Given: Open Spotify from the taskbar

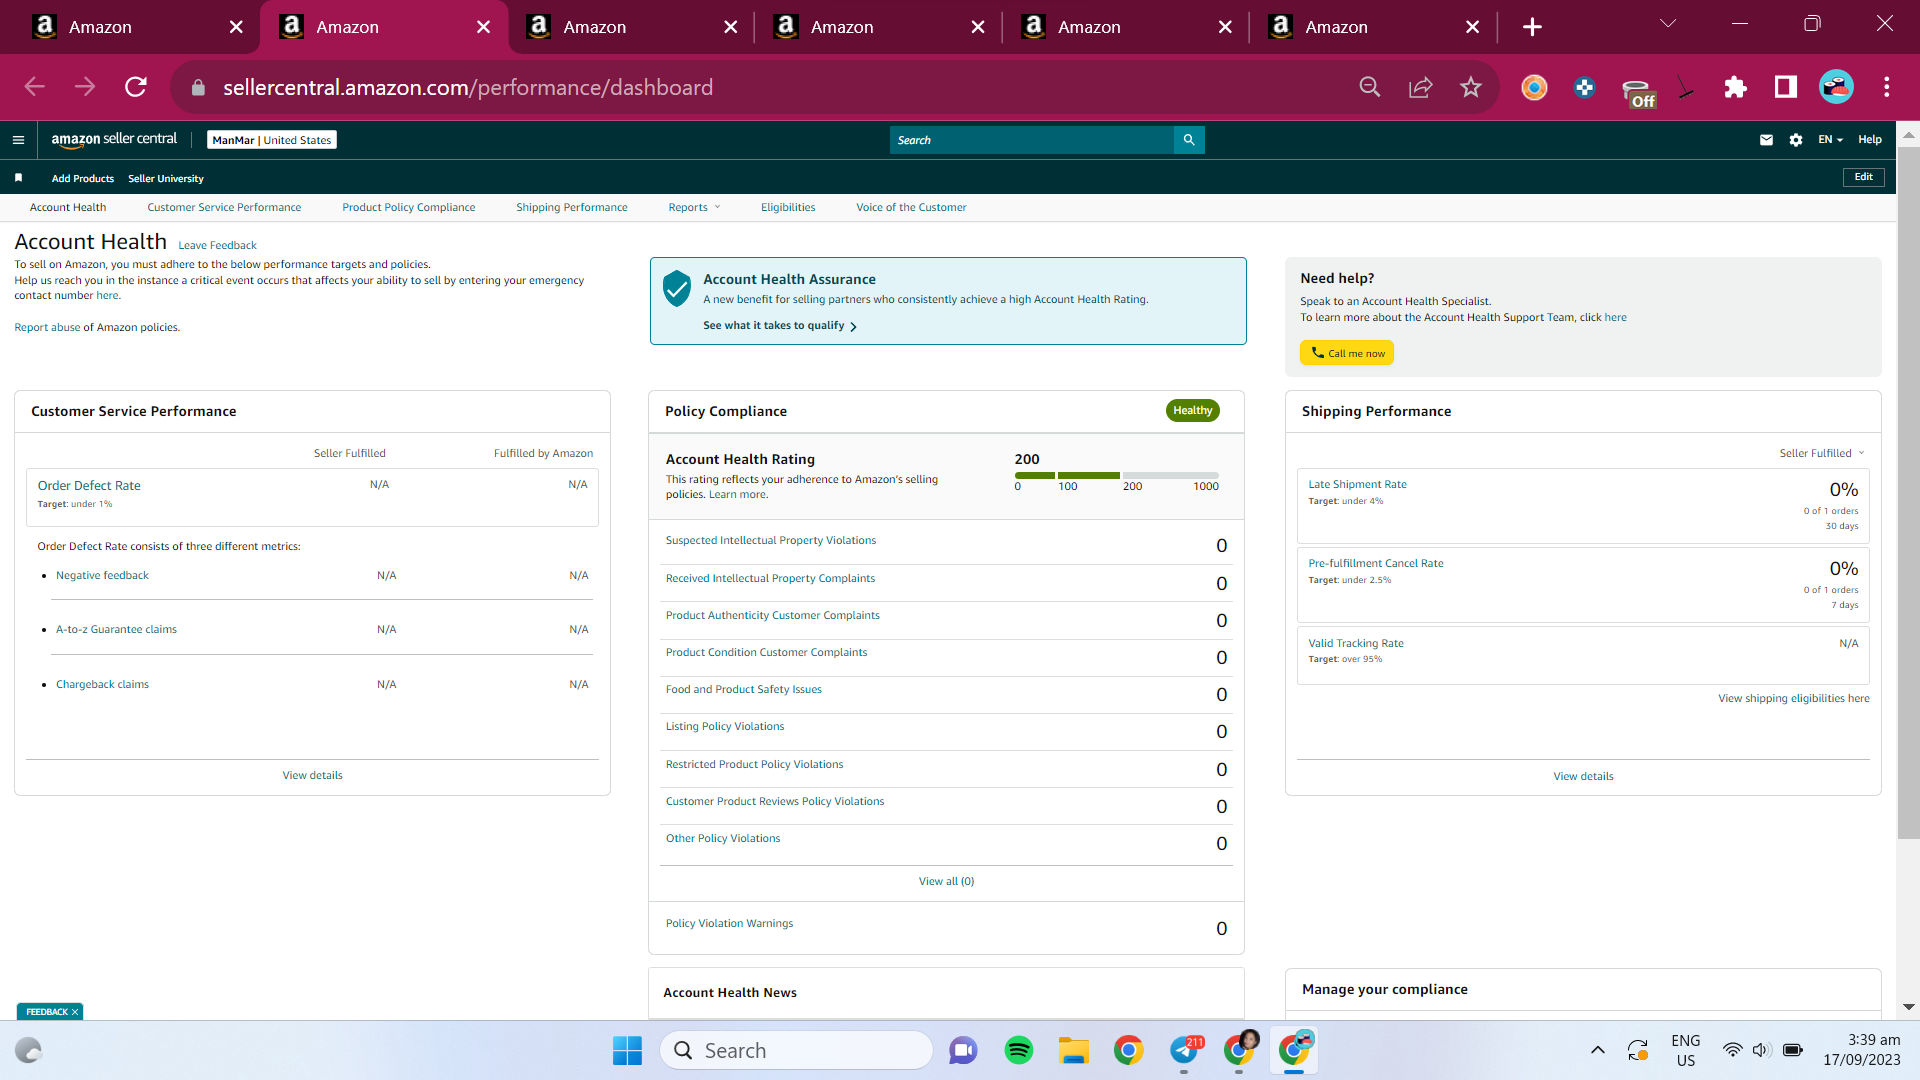Looking at the screenshot, I should [x=1019, y=1050].
